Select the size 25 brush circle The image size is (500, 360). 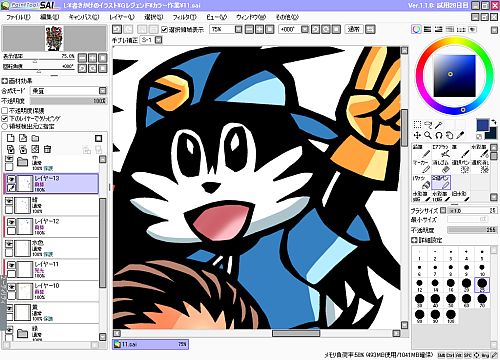[x=482, y=284]
